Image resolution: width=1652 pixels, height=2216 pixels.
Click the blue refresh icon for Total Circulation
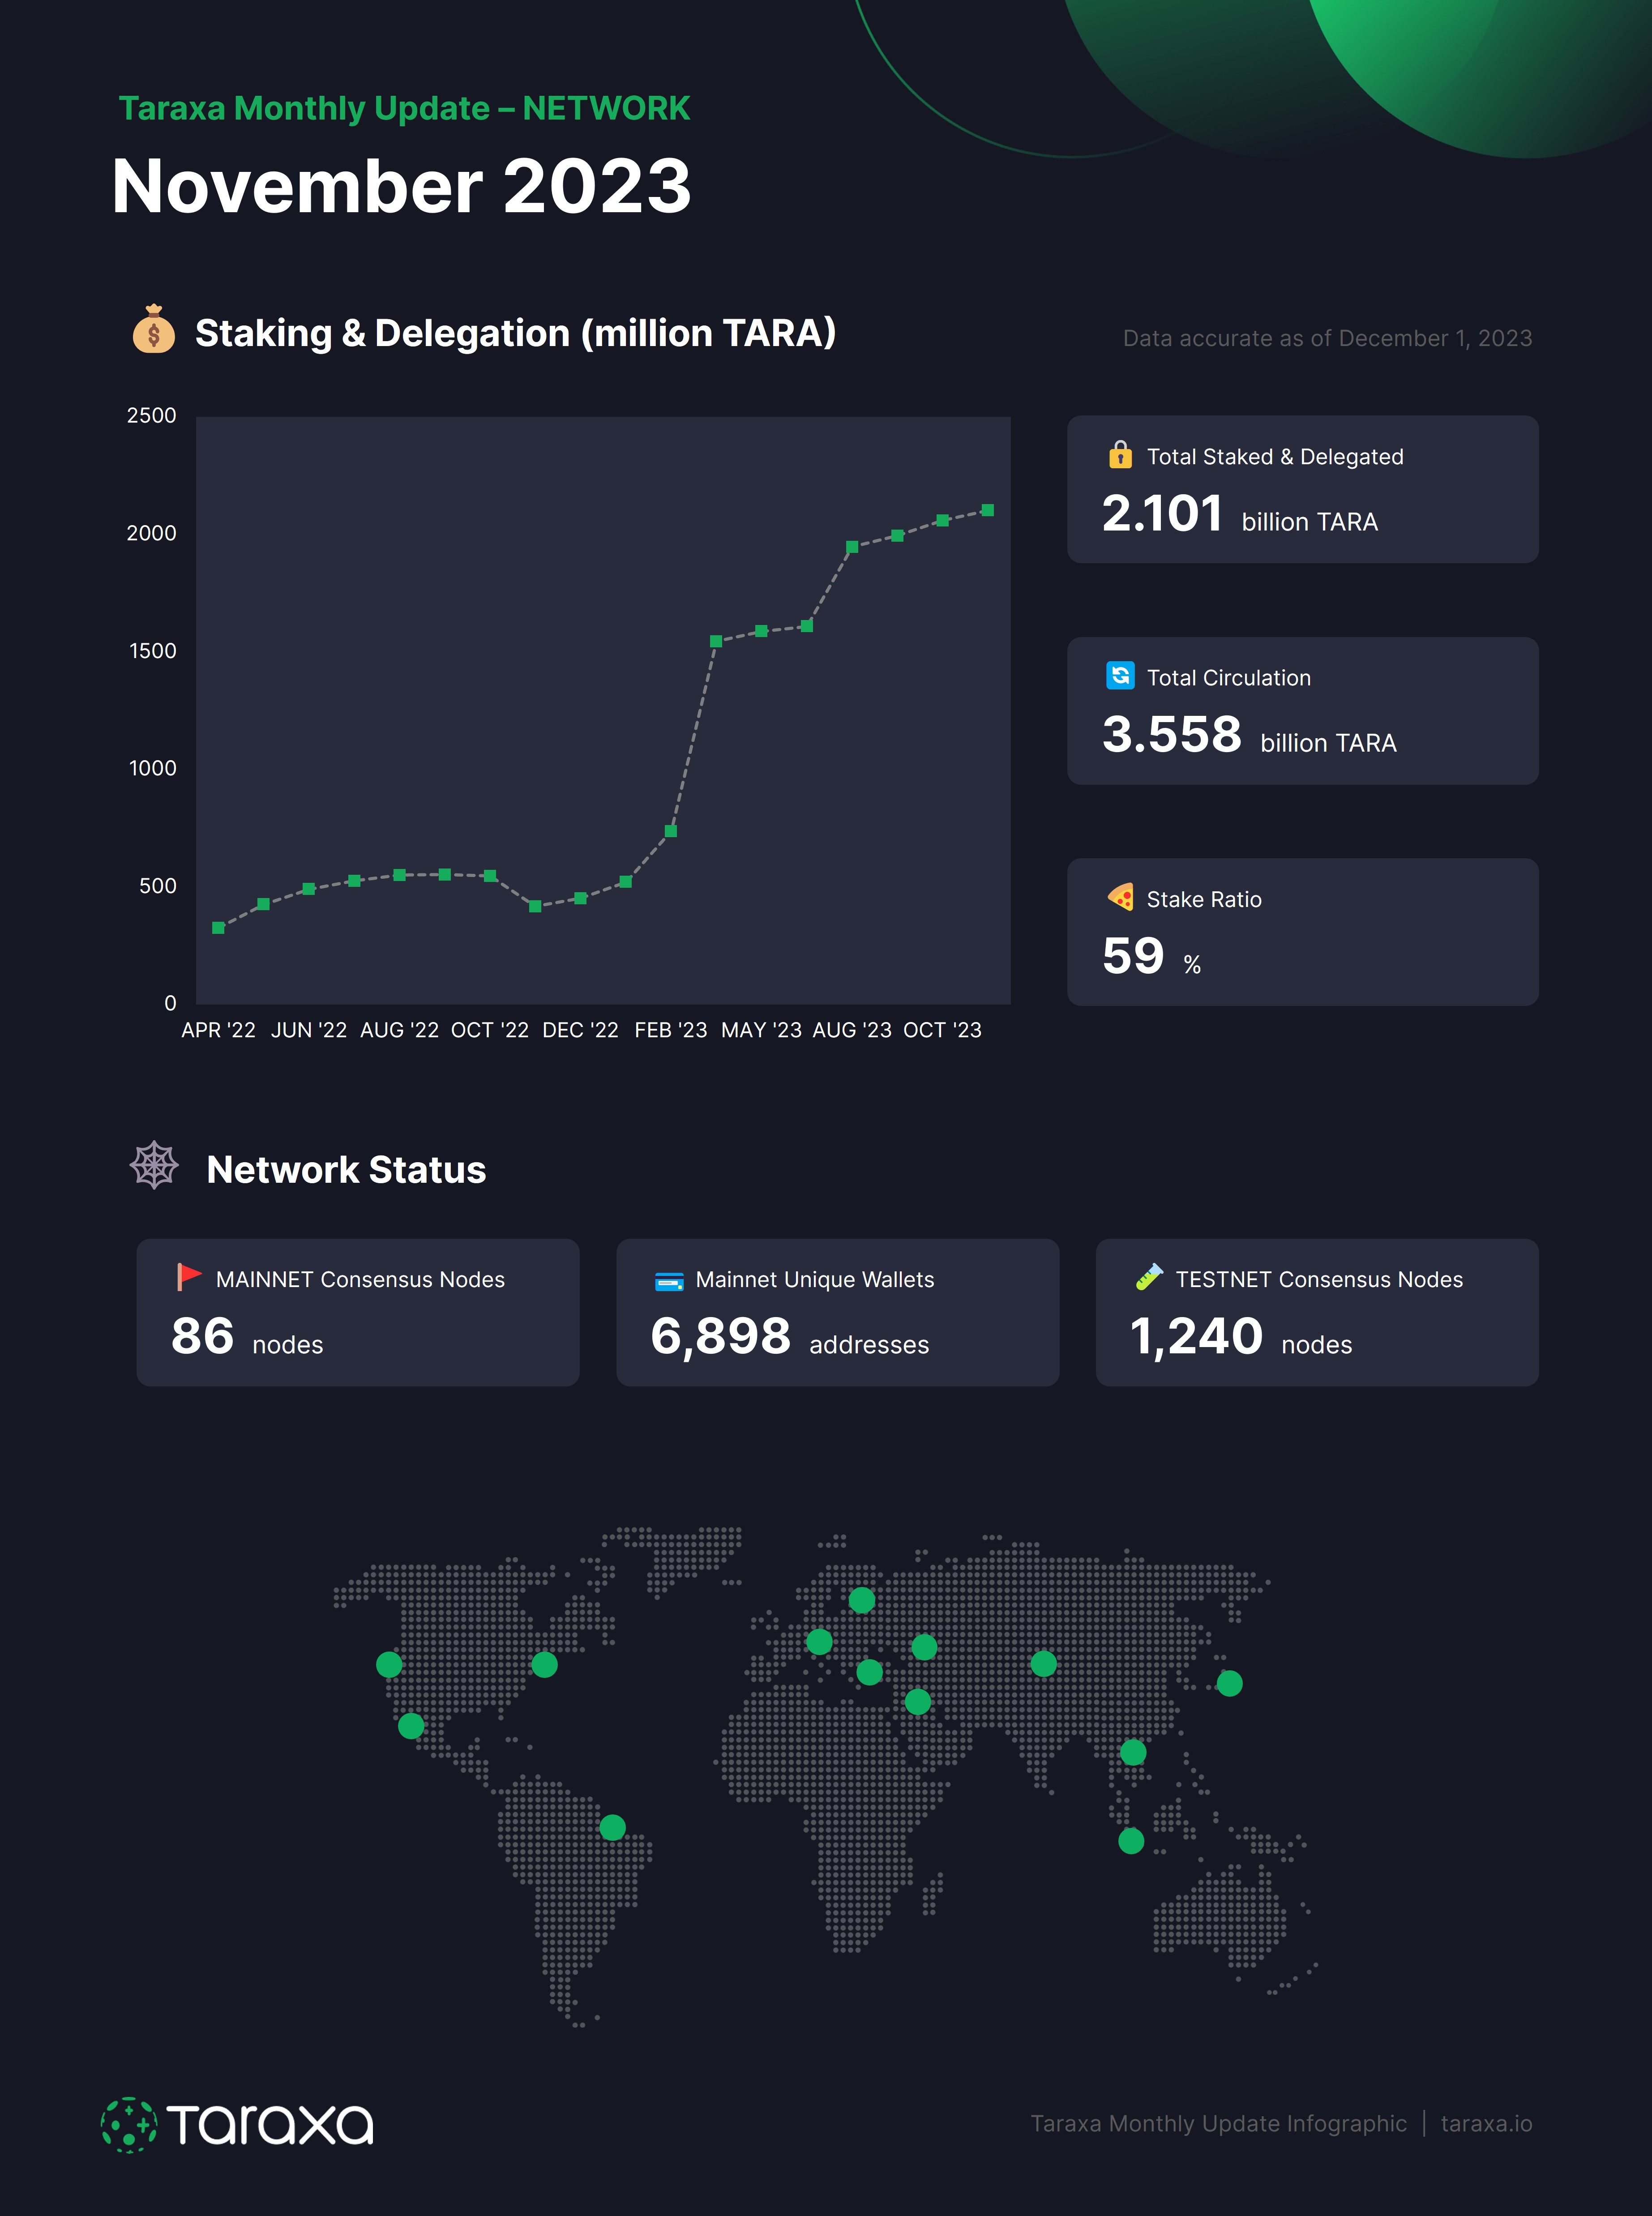tap(1120, 676)
